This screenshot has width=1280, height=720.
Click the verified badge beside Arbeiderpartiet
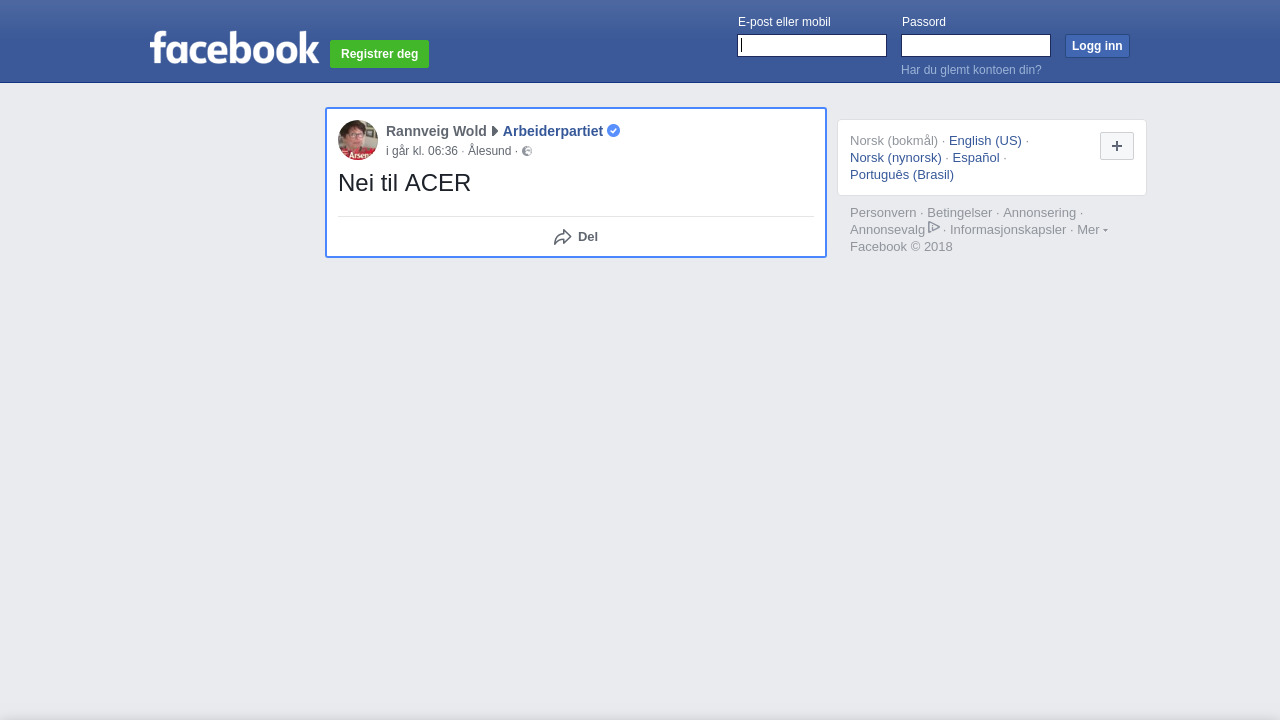pos(614,131)
